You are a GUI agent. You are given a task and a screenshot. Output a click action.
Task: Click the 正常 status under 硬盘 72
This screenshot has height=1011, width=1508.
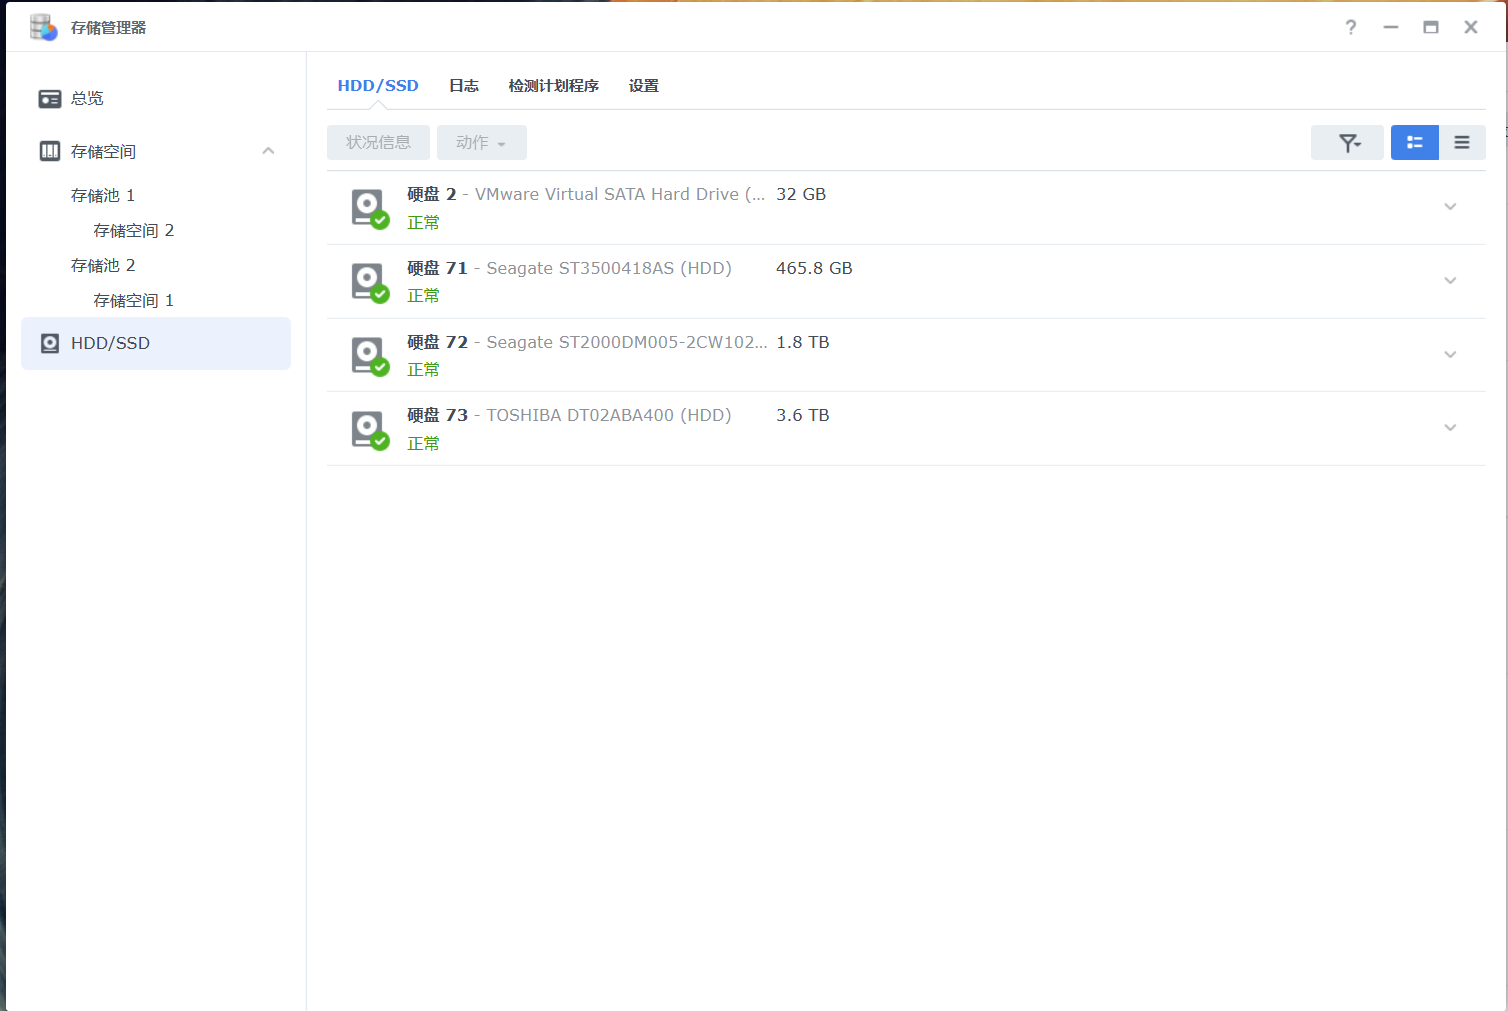[423, 370]
